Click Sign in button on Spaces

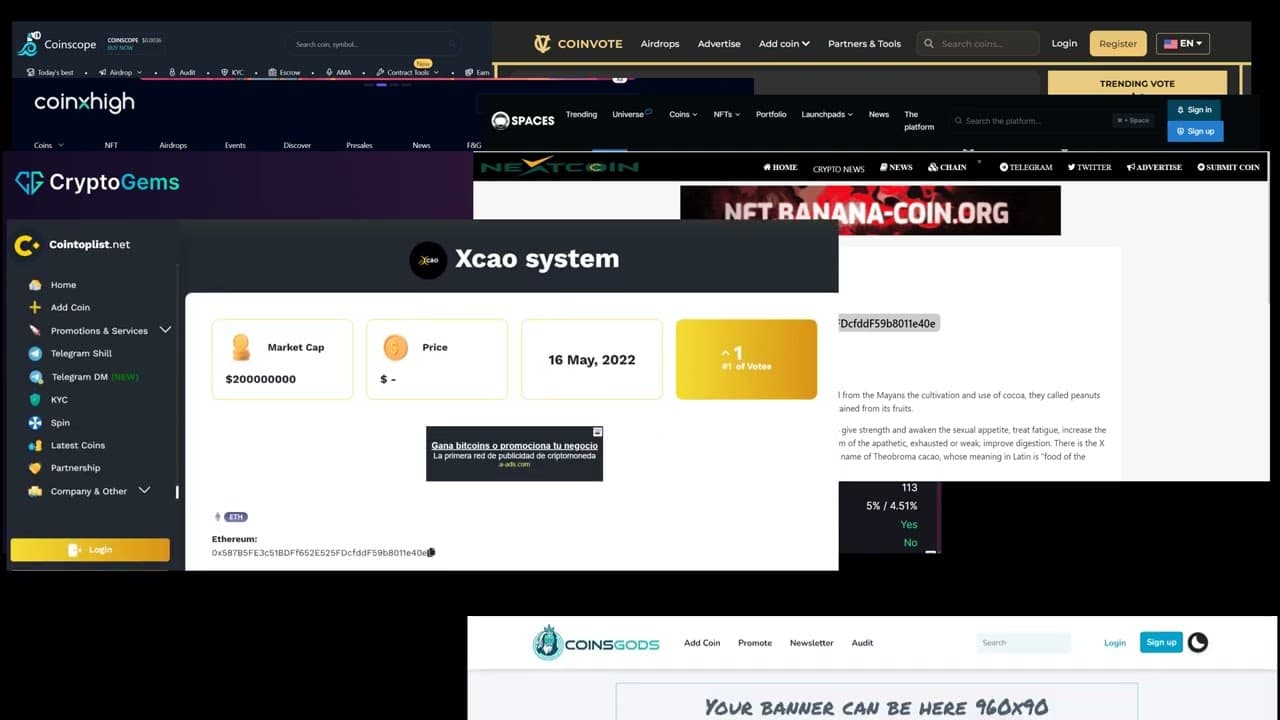[x=1194, y=110]
